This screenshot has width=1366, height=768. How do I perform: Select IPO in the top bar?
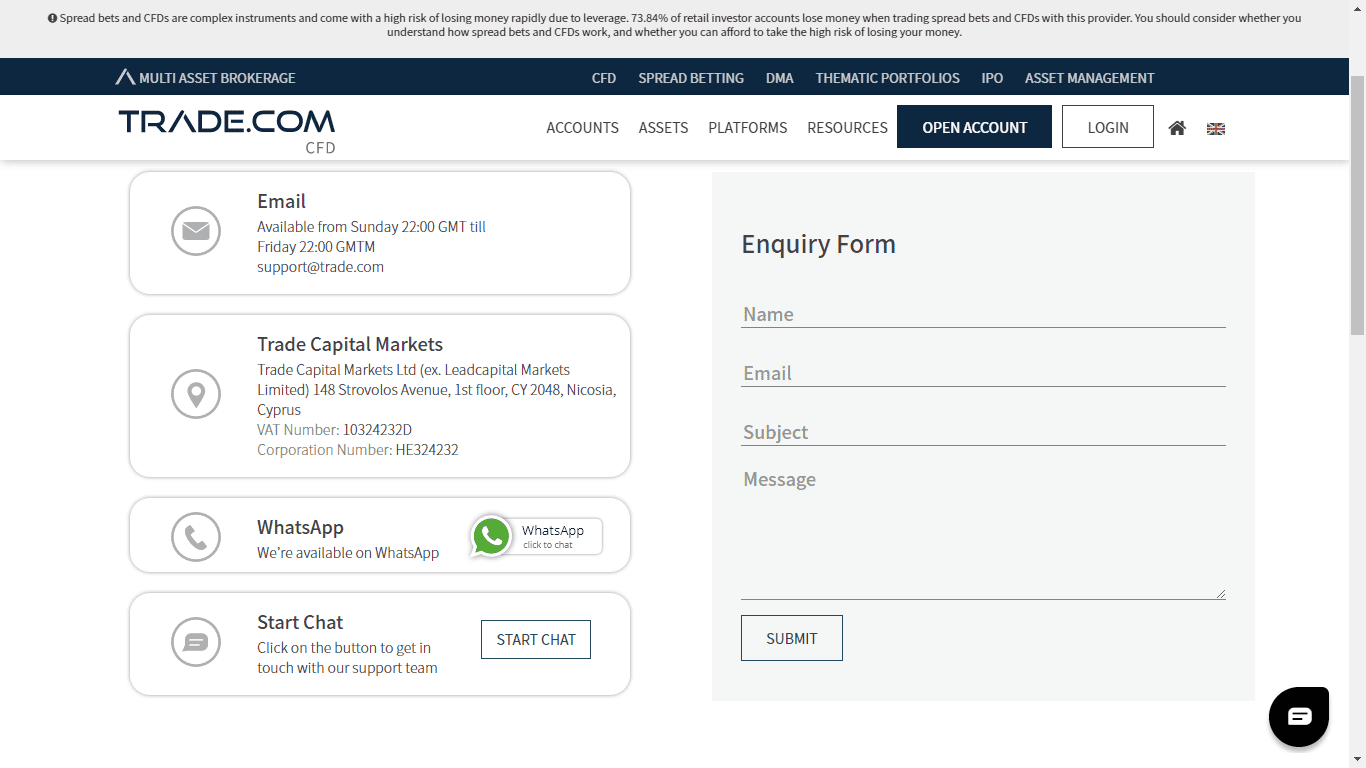pyautogui.click(x=992, y=78)
